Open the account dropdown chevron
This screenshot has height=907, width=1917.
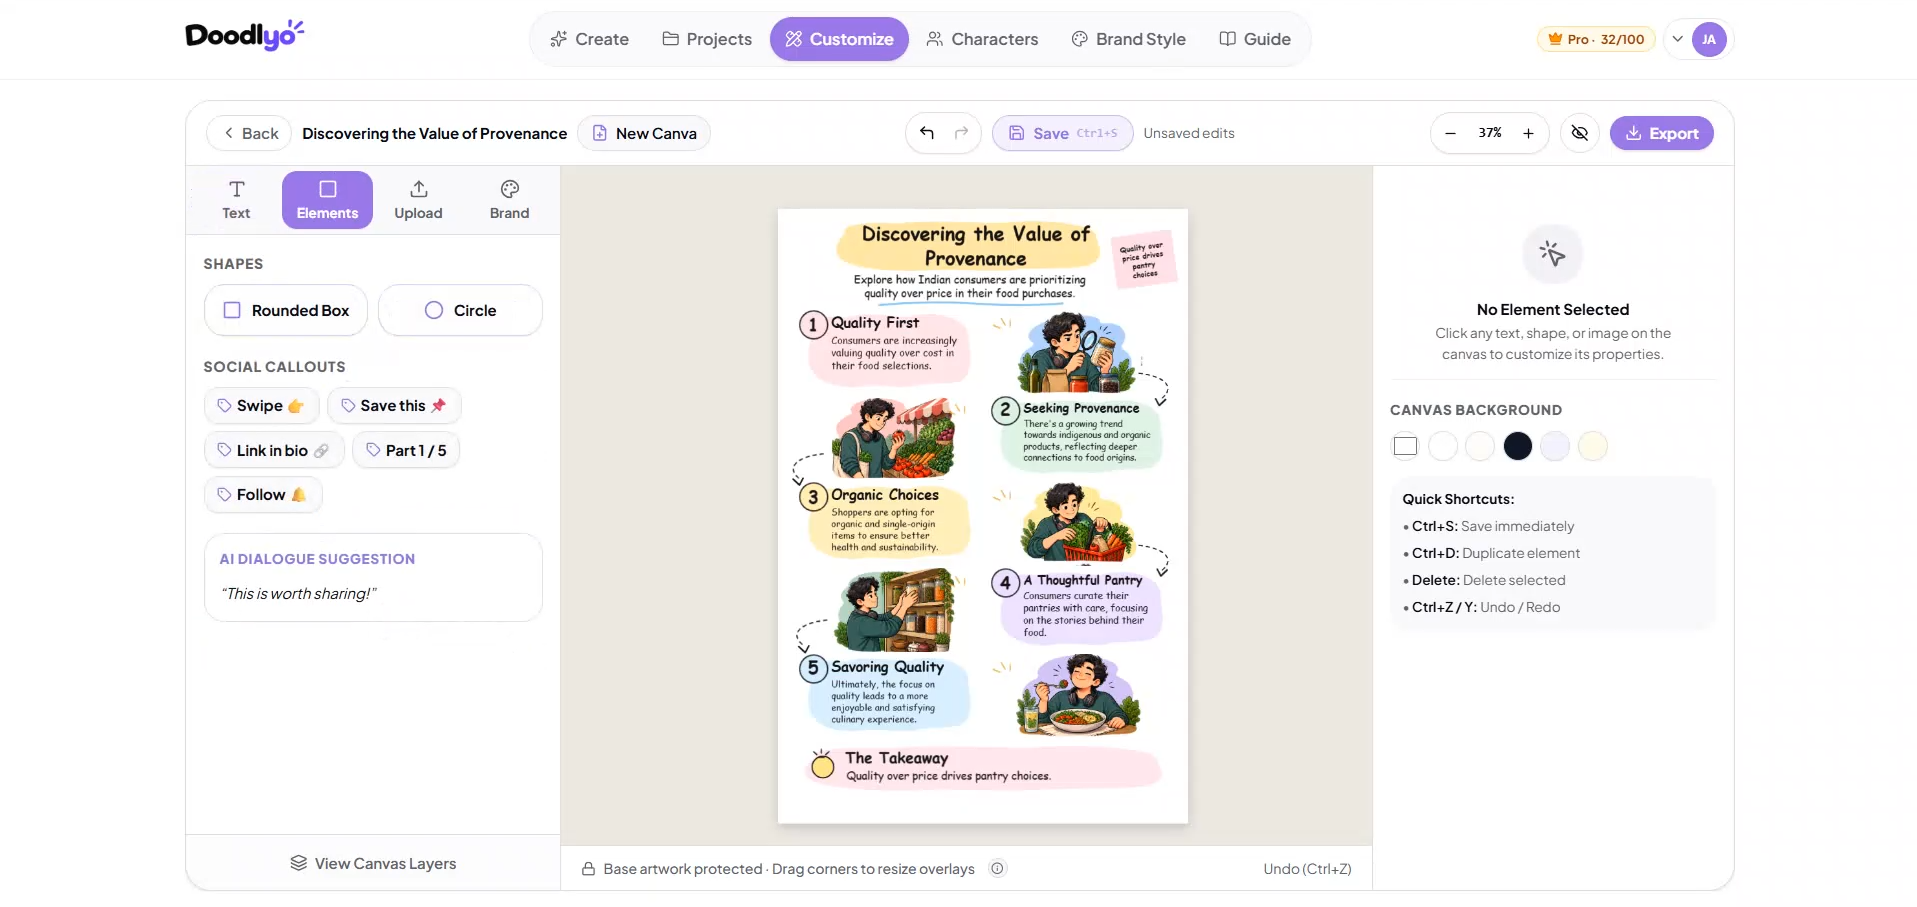coord(1678,39)
